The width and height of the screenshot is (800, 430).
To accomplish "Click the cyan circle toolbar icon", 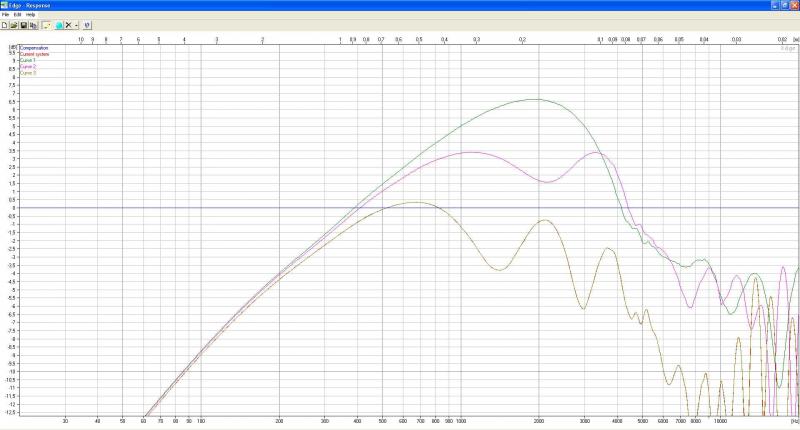I will click(x=58, y=24).
